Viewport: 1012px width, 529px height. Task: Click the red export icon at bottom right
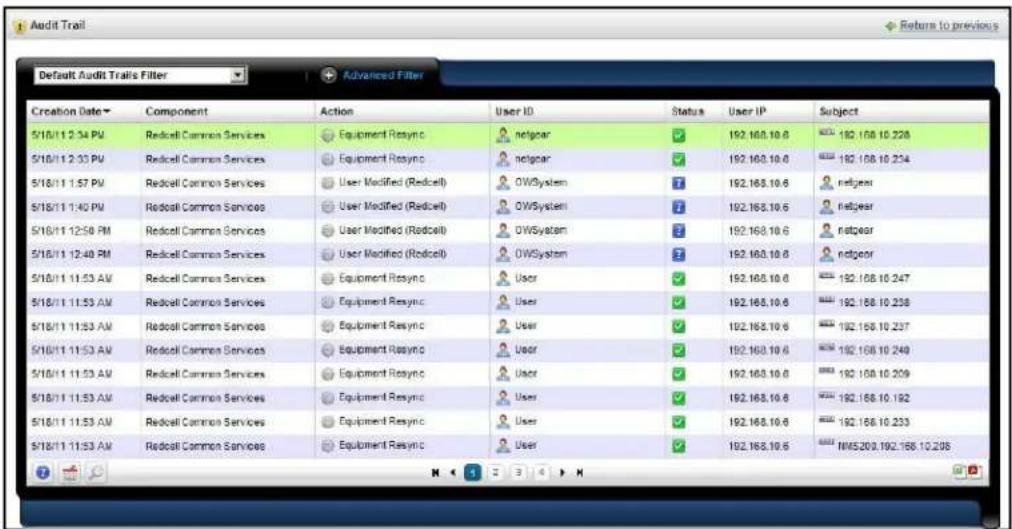[x=974, y=472]
